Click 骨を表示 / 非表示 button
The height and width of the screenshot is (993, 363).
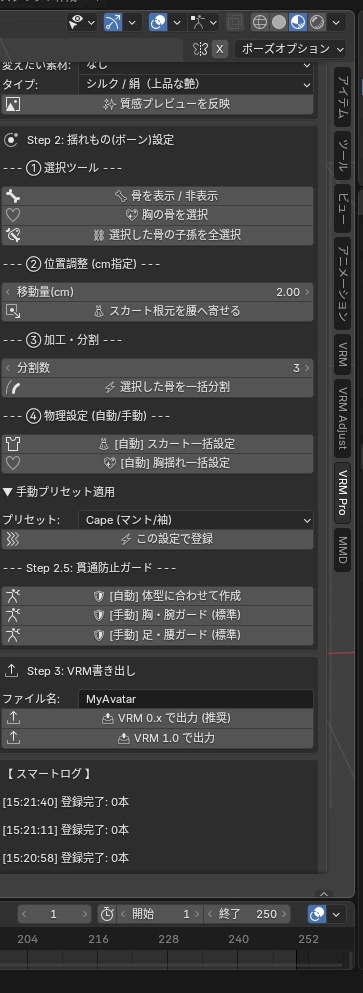point(157,196)
